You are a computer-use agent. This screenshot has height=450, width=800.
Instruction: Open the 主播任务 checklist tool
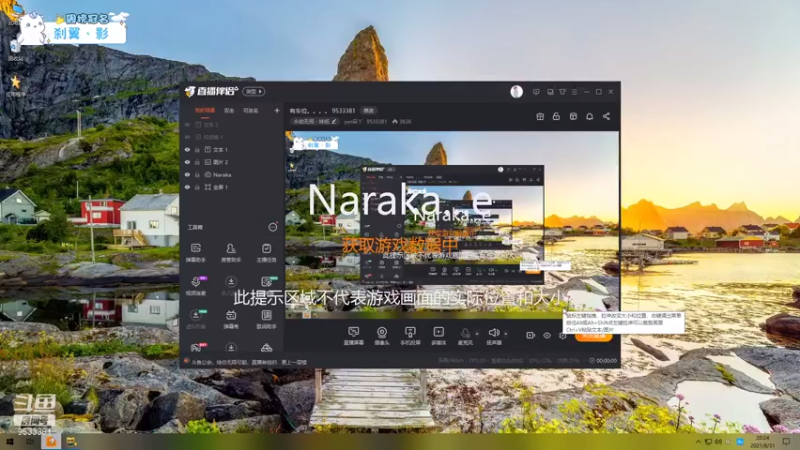click(x=266, y=252)
